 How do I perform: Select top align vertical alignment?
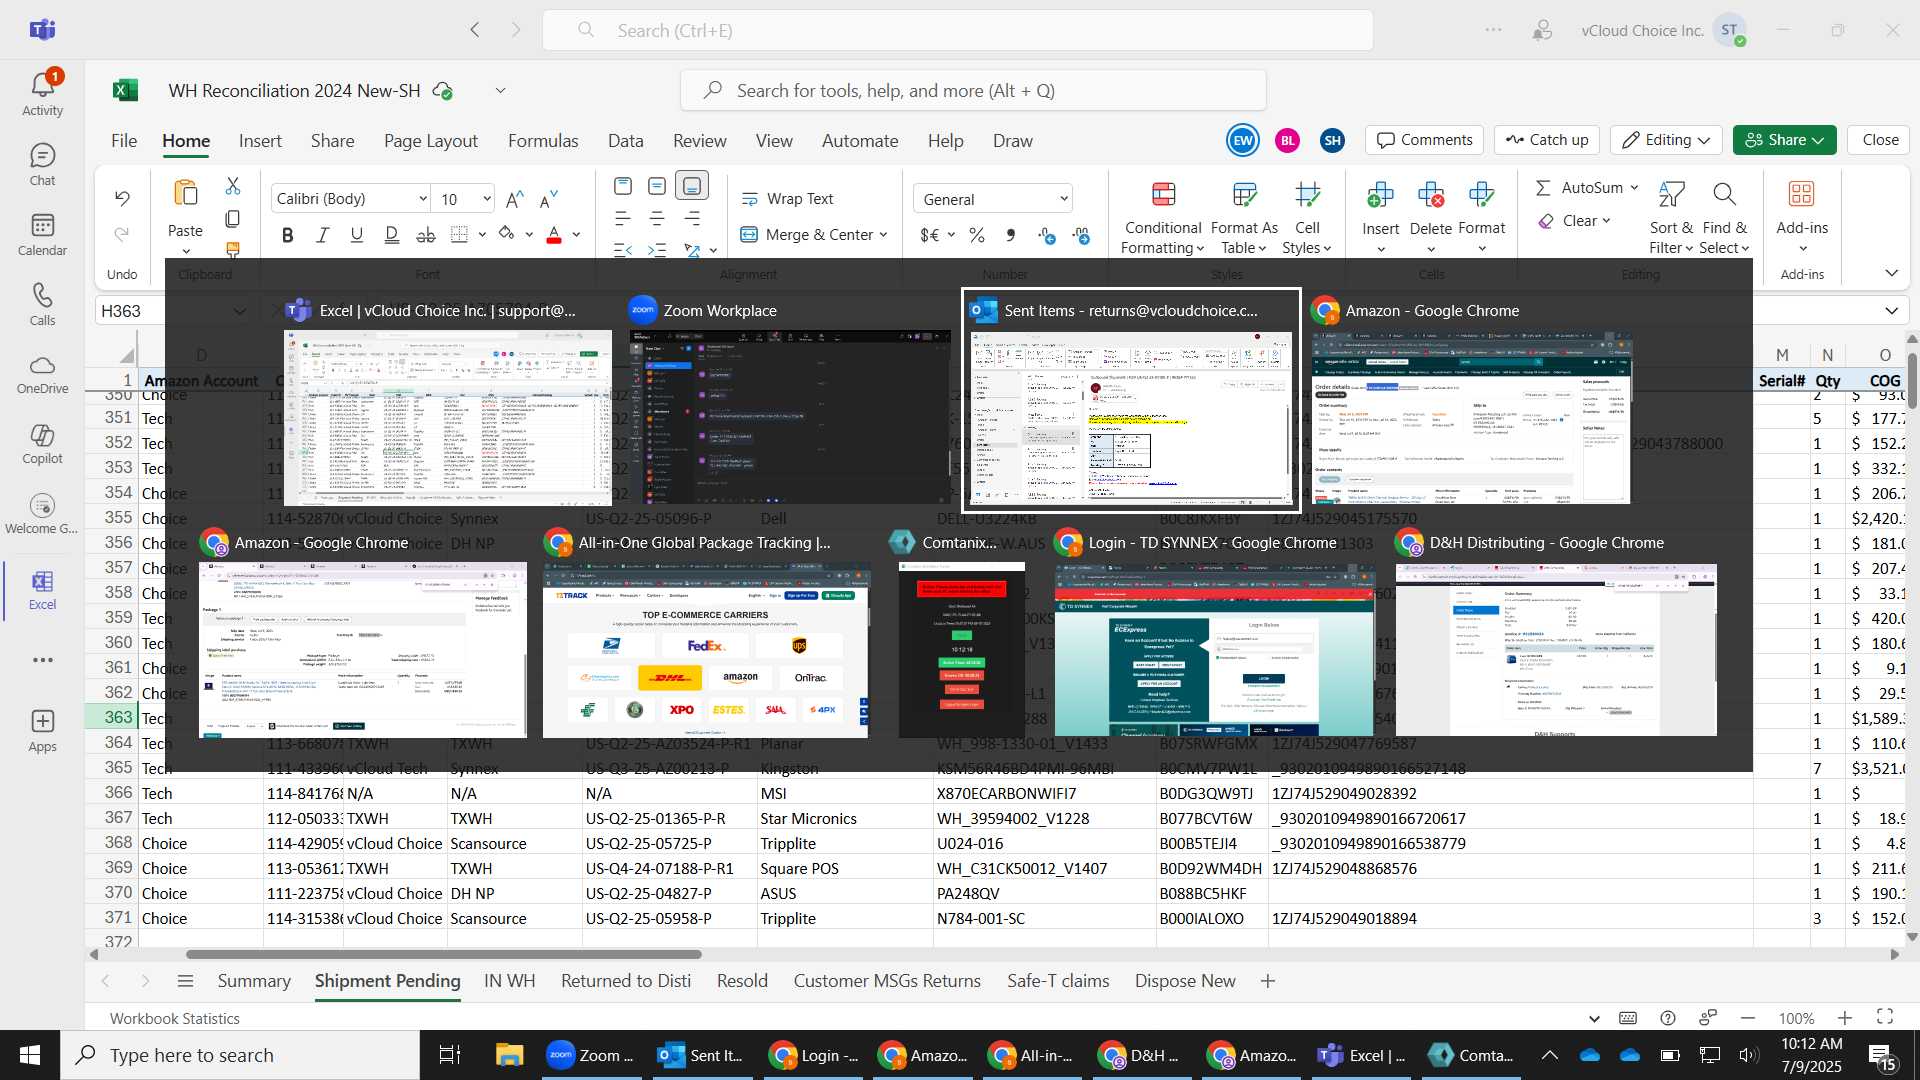click(x=623, y=186)
